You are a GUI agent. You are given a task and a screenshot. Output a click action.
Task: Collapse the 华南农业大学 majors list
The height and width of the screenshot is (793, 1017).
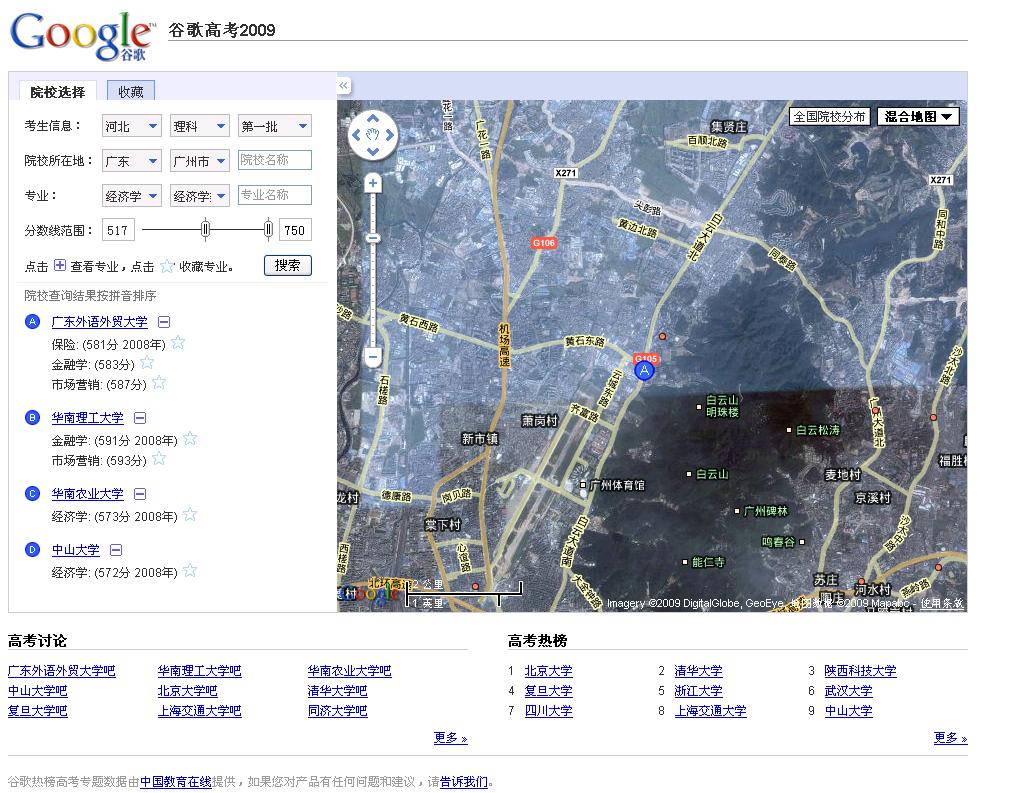140,494
